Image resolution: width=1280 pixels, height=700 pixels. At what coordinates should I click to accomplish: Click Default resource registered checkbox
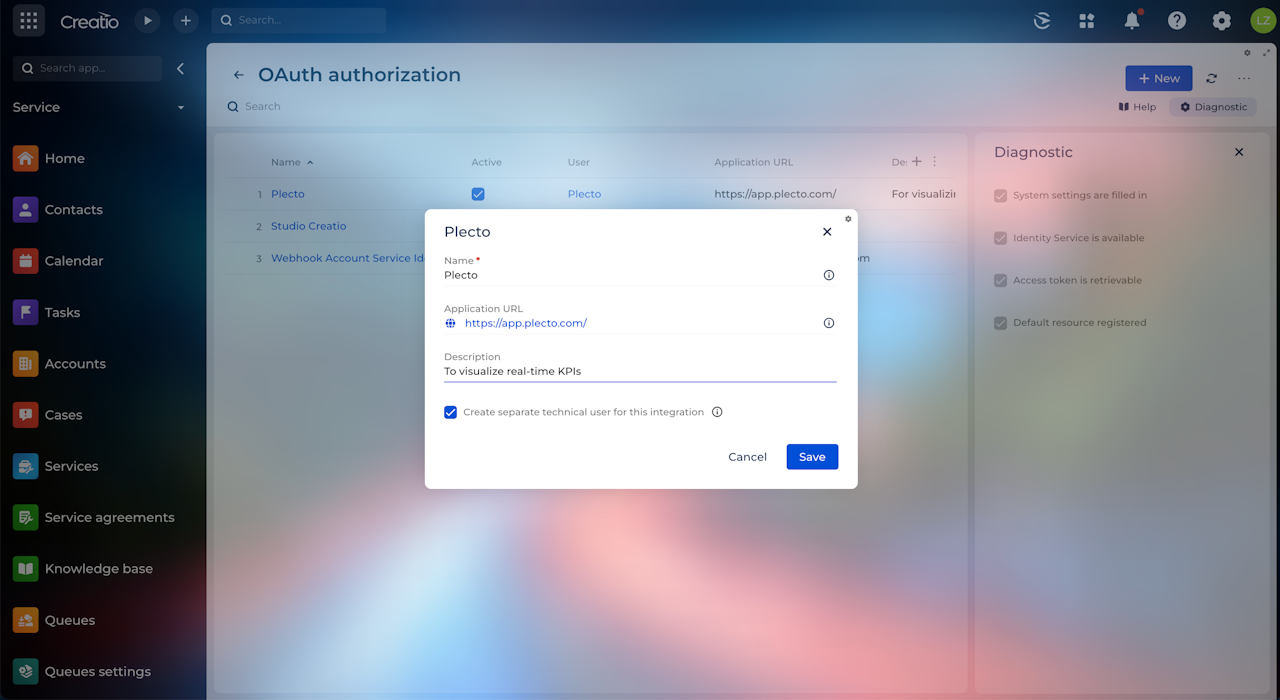click(x=1000, y=322)
